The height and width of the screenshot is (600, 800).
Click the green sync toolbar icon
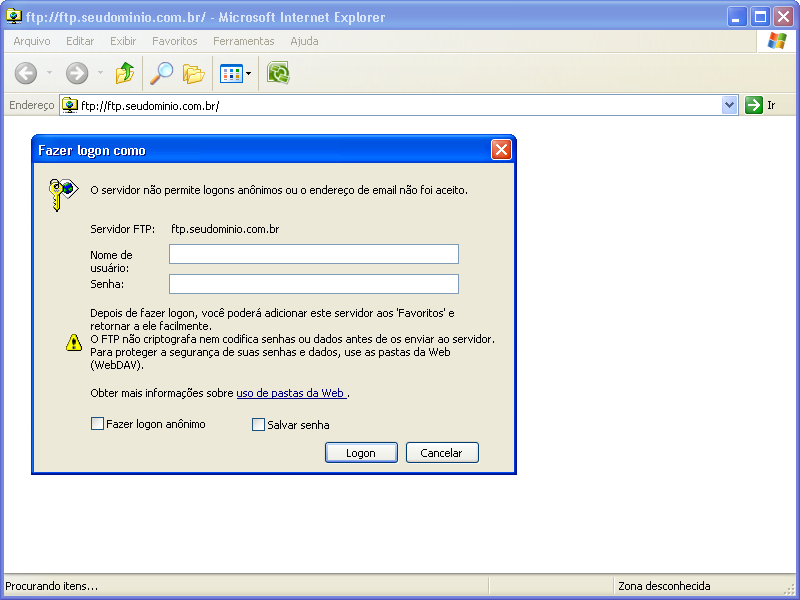coord(278,73)
